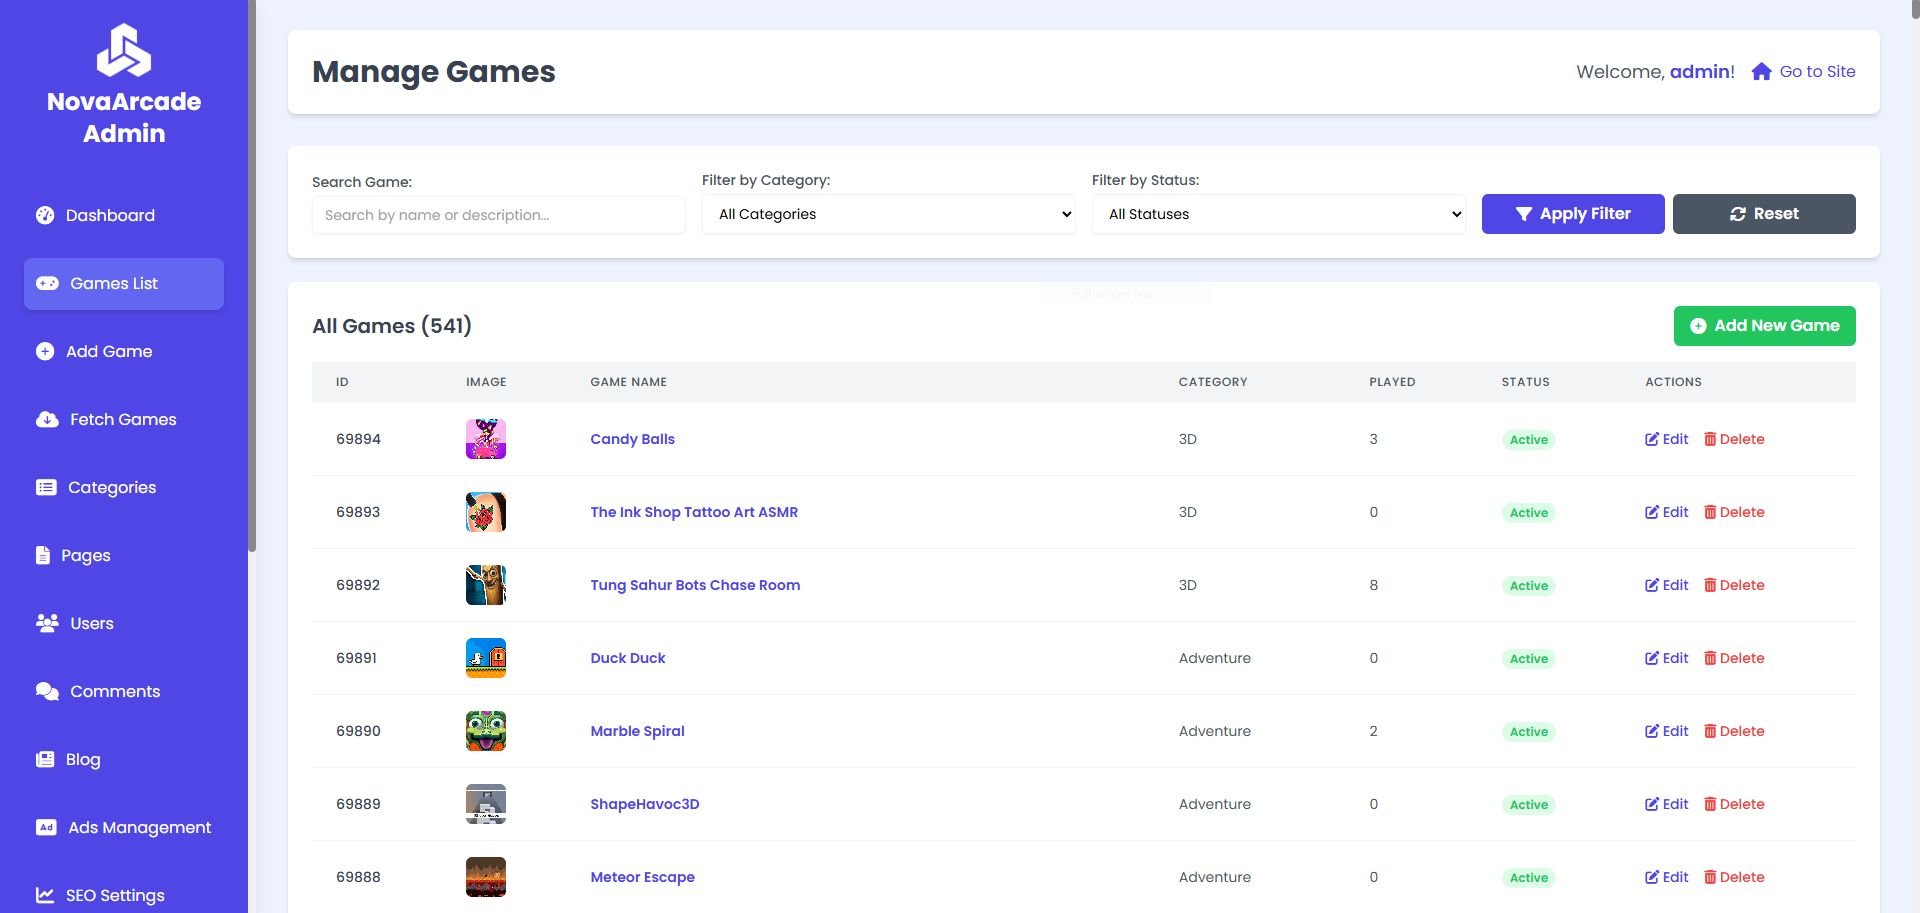Image resolution: width=1920 pixels, height=913 pixels.
Task: Open the Blog section in sidebar
Action: pyautogui.click(x=82, y=759)
